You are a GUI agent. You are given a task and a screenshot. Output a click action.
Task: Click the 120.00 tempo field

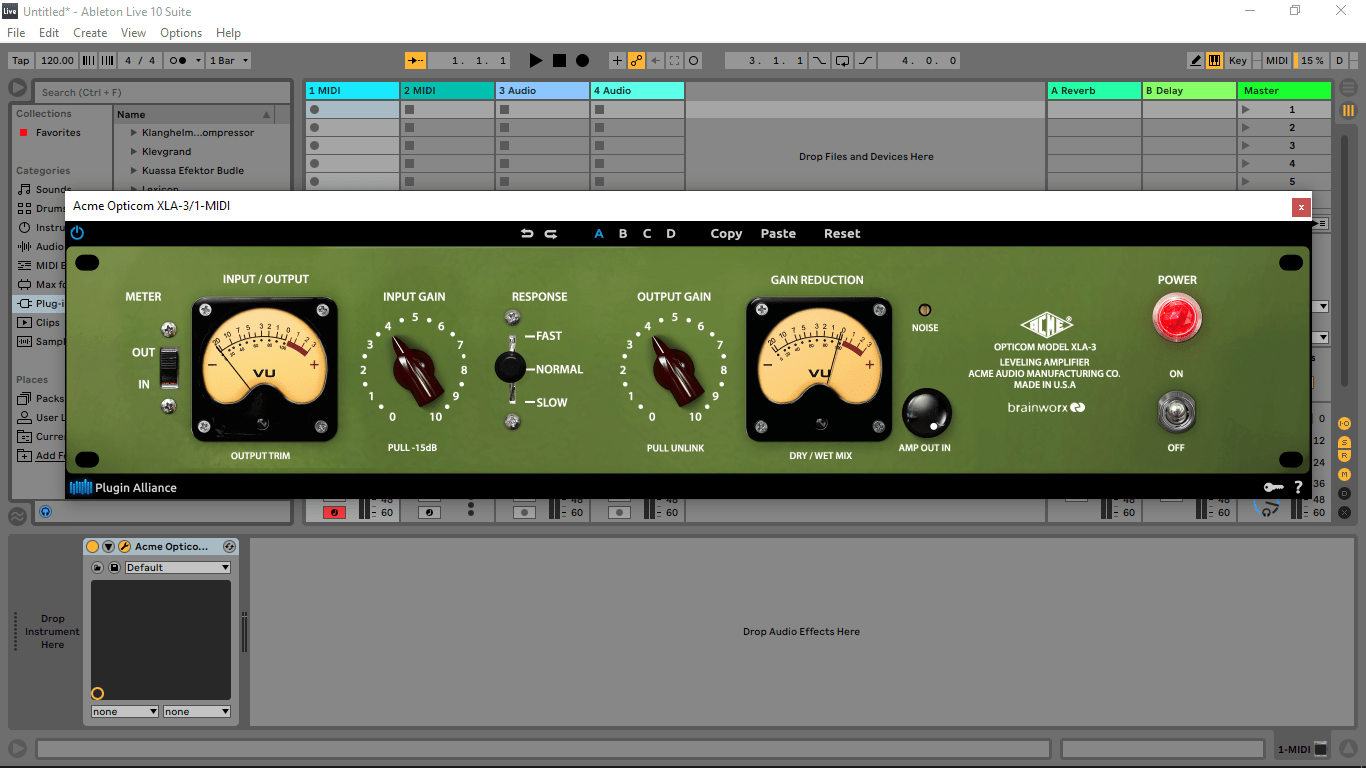[x=57, y=61]
